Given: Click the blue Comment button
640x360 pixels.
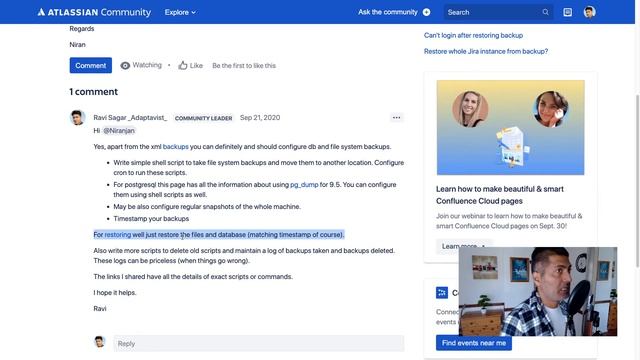Looking at the screenshot, I should click(91, 65).
